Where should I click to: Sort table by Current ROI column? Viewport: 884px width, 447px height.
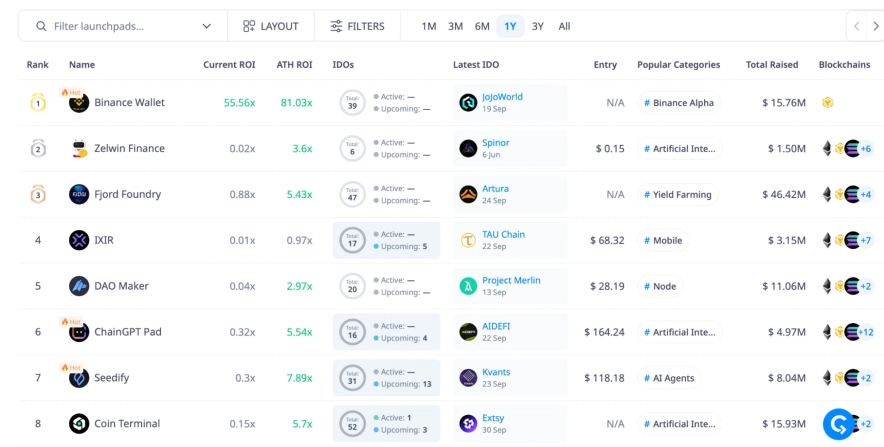point(229,65)
